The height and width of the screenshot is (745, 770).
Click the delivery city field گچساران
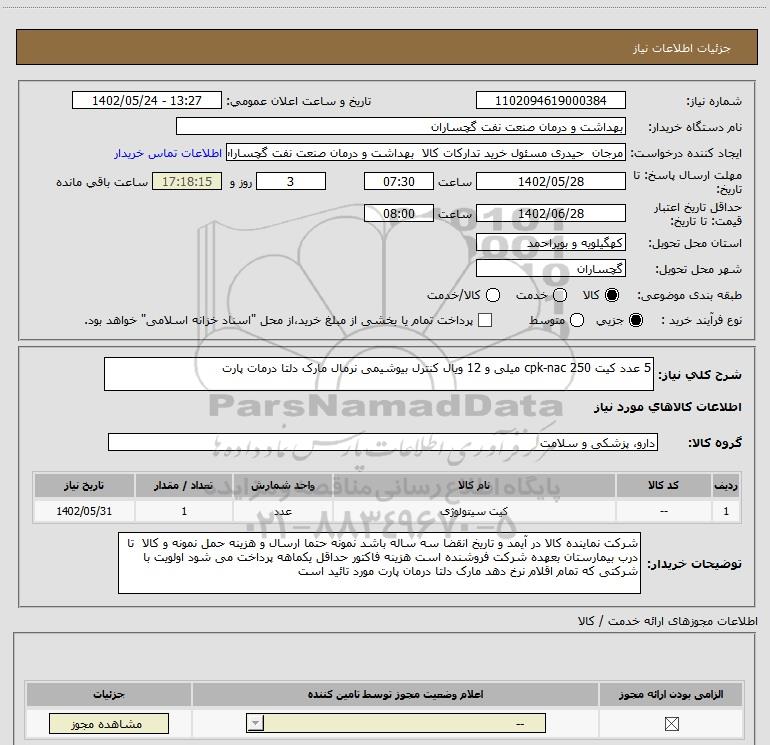pyautogui.click(x=550, y=269)
